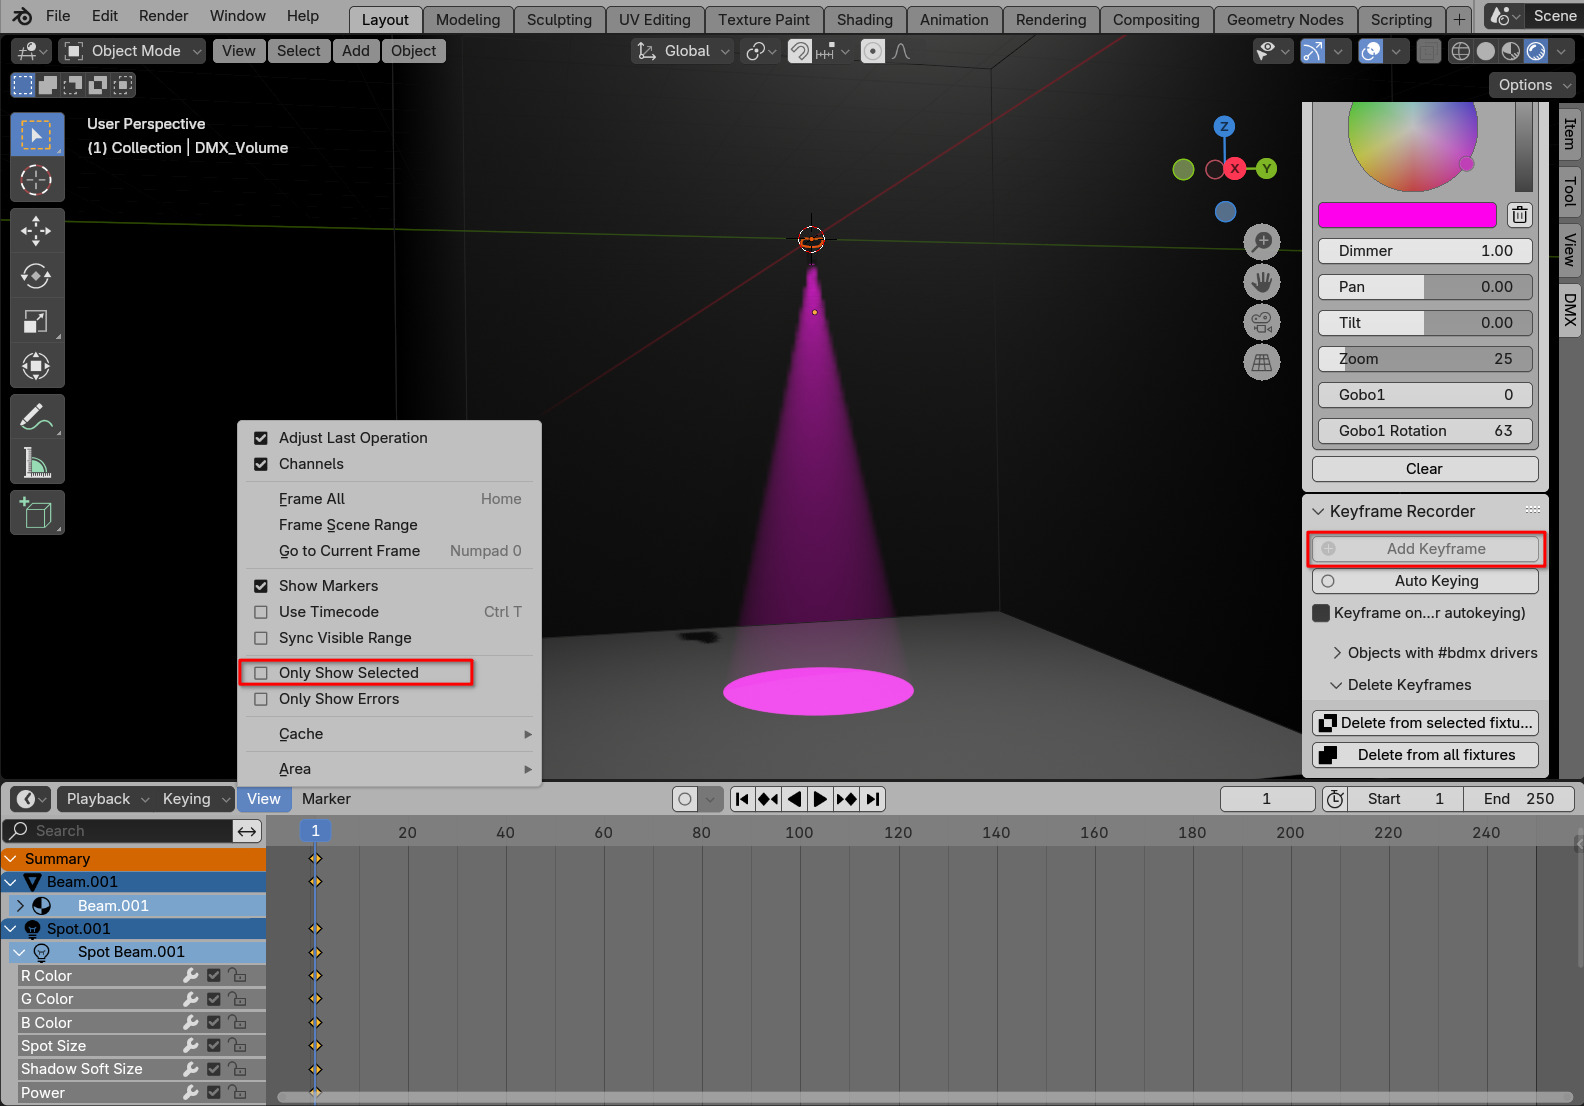
Task: Toggle the camera view icon
Action: 1262,322
